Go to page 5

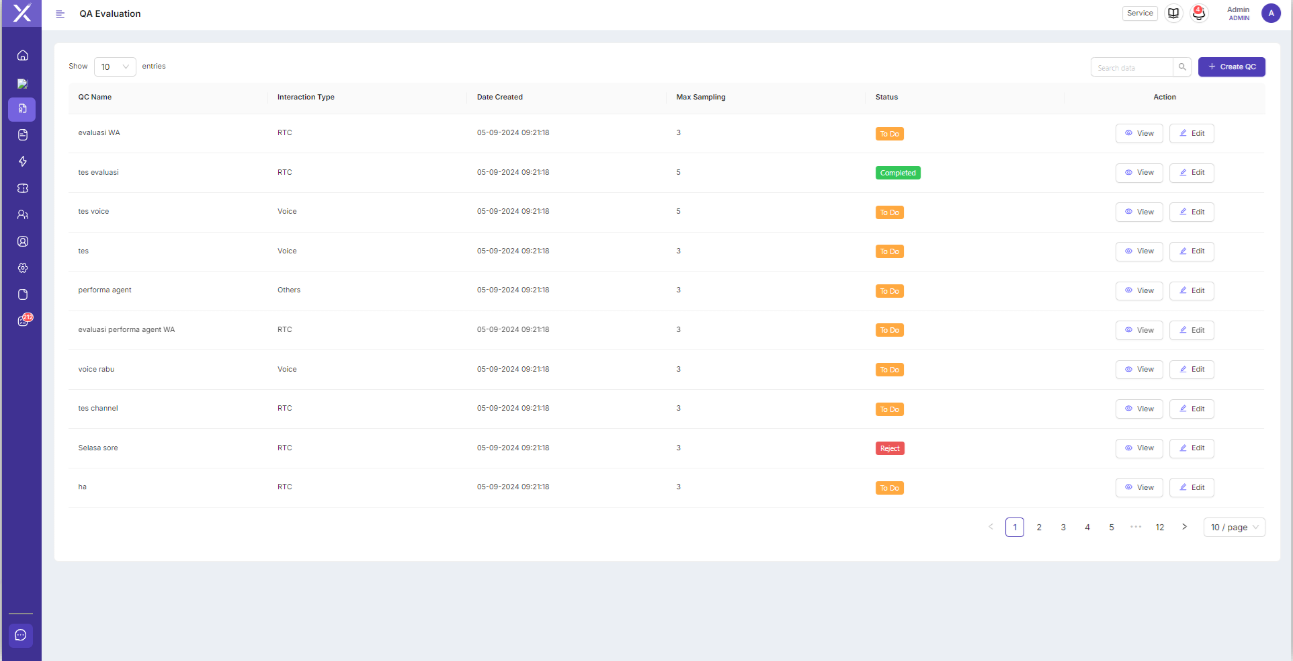pyautogui.click(x=1111, y=527)
